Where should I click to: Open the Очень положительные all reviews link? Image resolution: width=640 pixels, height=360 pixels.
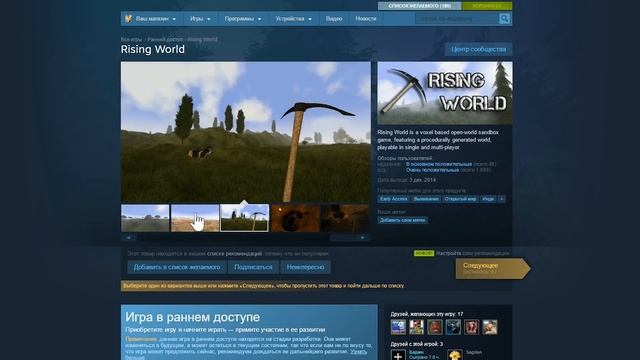[x=432, y=170]
